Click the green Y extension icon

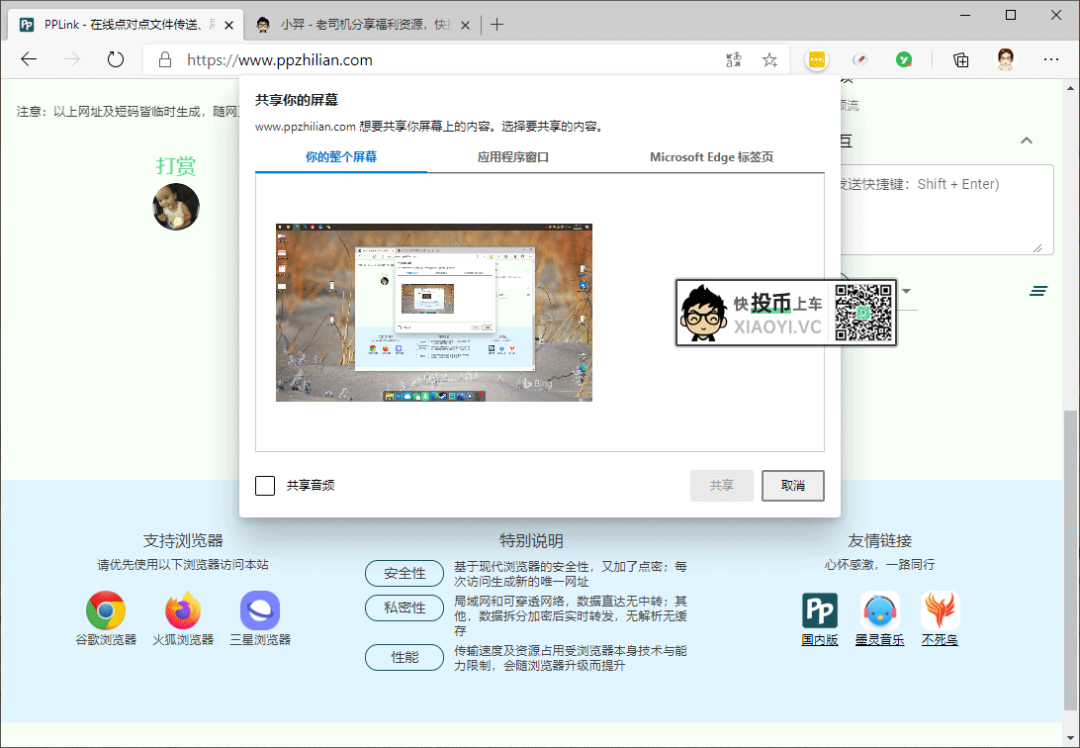(903, 59)
